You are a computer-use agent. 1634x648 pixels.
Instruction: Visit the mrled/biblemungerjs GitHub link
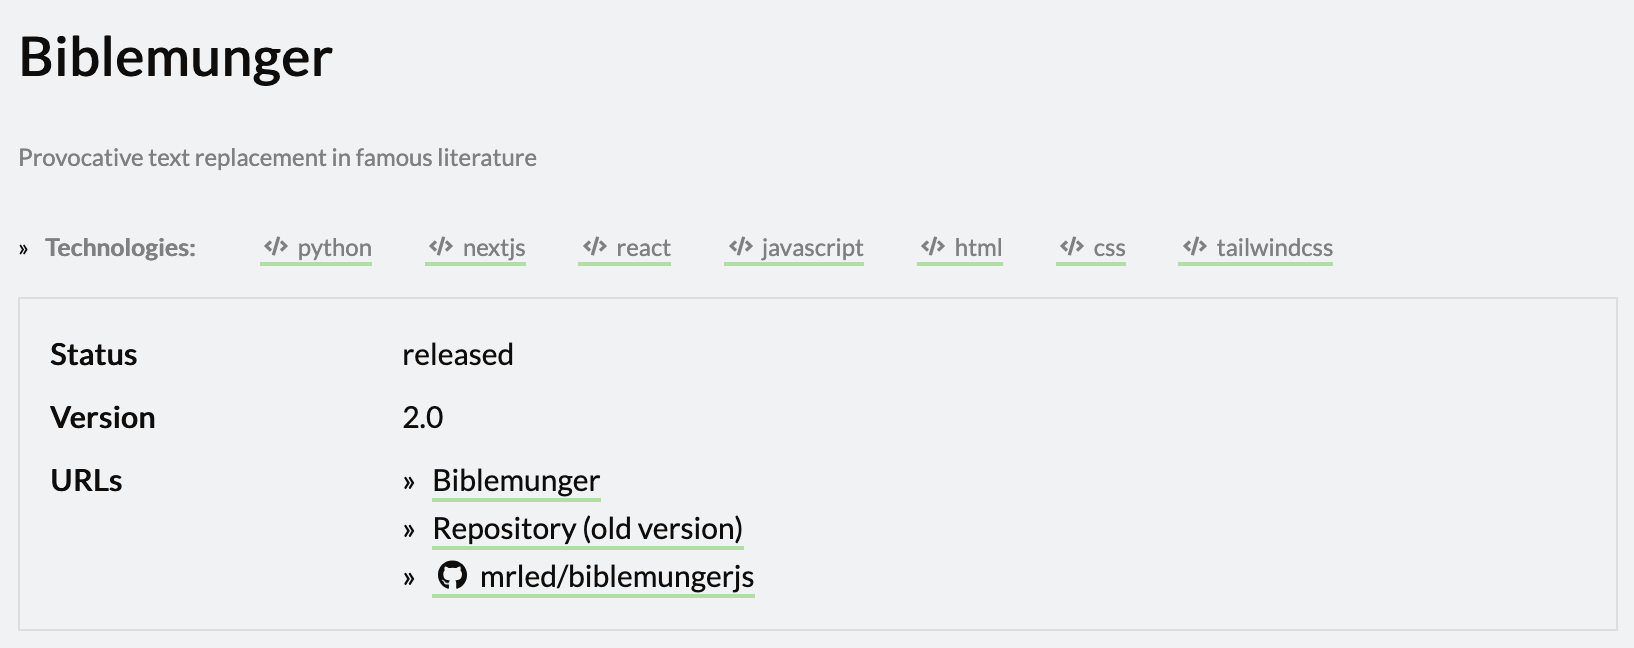pos(617,577)
